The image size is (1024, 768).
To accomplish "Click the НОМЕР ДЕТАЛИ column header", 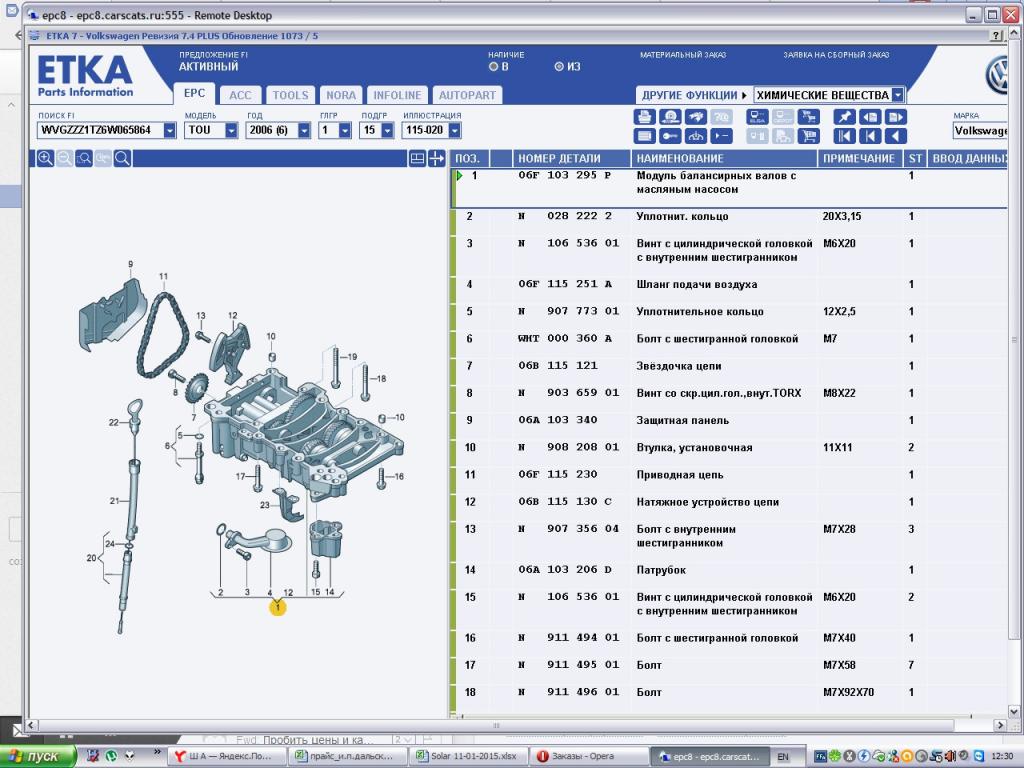I will click(x=571, y=158).
